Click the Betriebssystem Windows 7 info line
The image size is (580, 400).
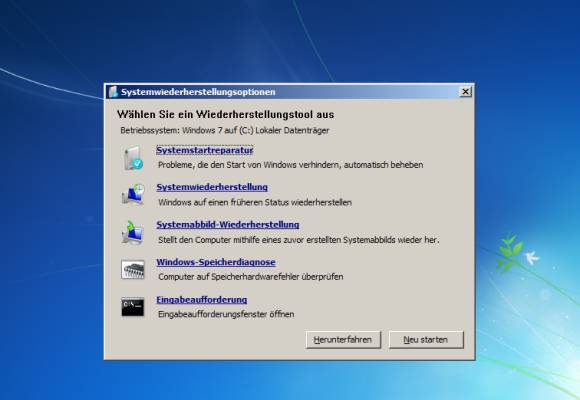point(225,130)
